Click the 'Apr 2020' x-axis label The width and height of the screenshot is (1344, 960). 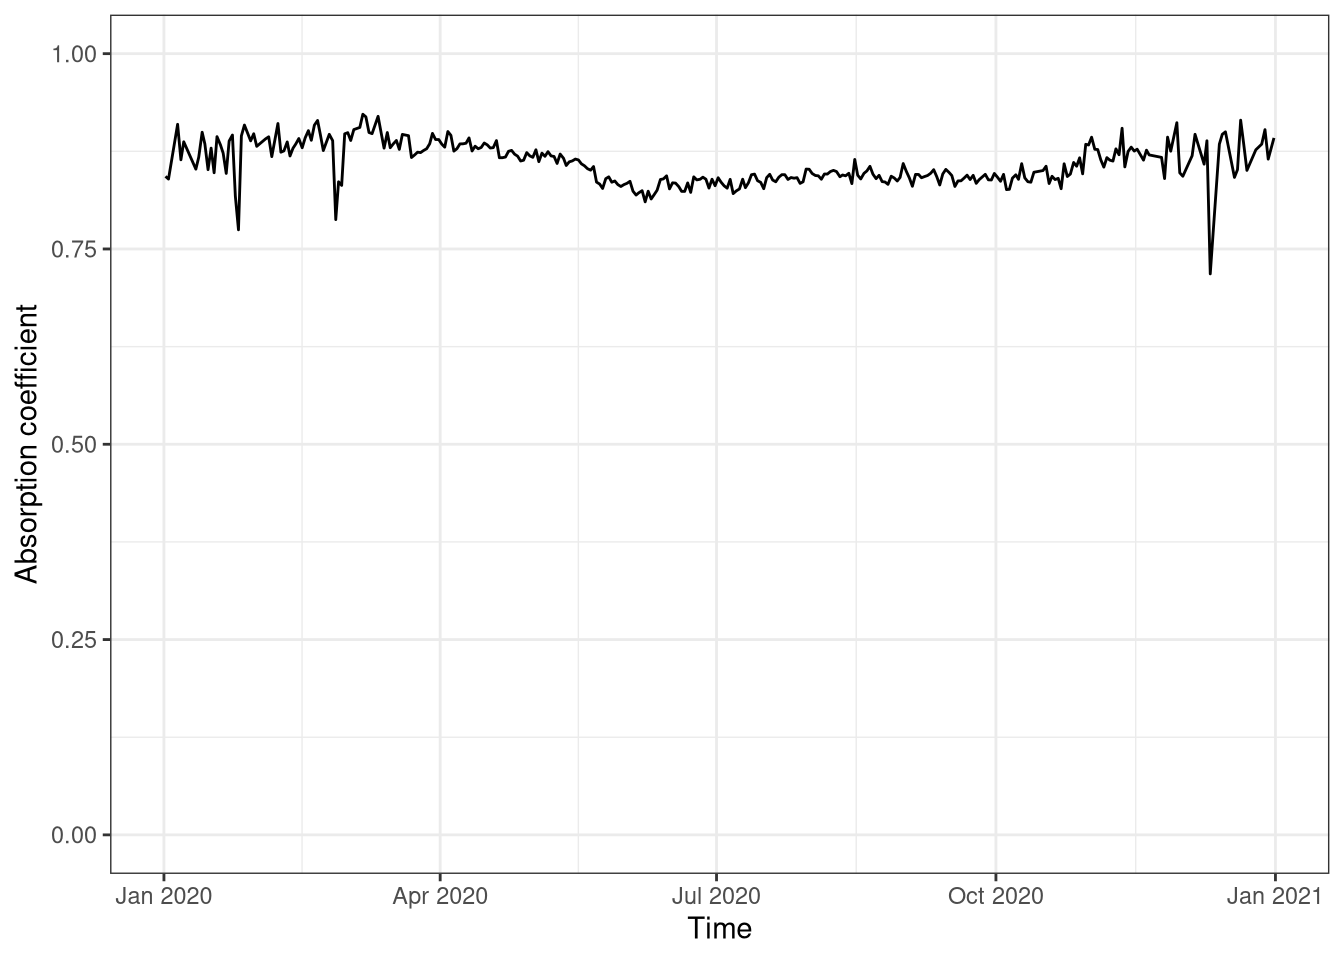point(440,896)
